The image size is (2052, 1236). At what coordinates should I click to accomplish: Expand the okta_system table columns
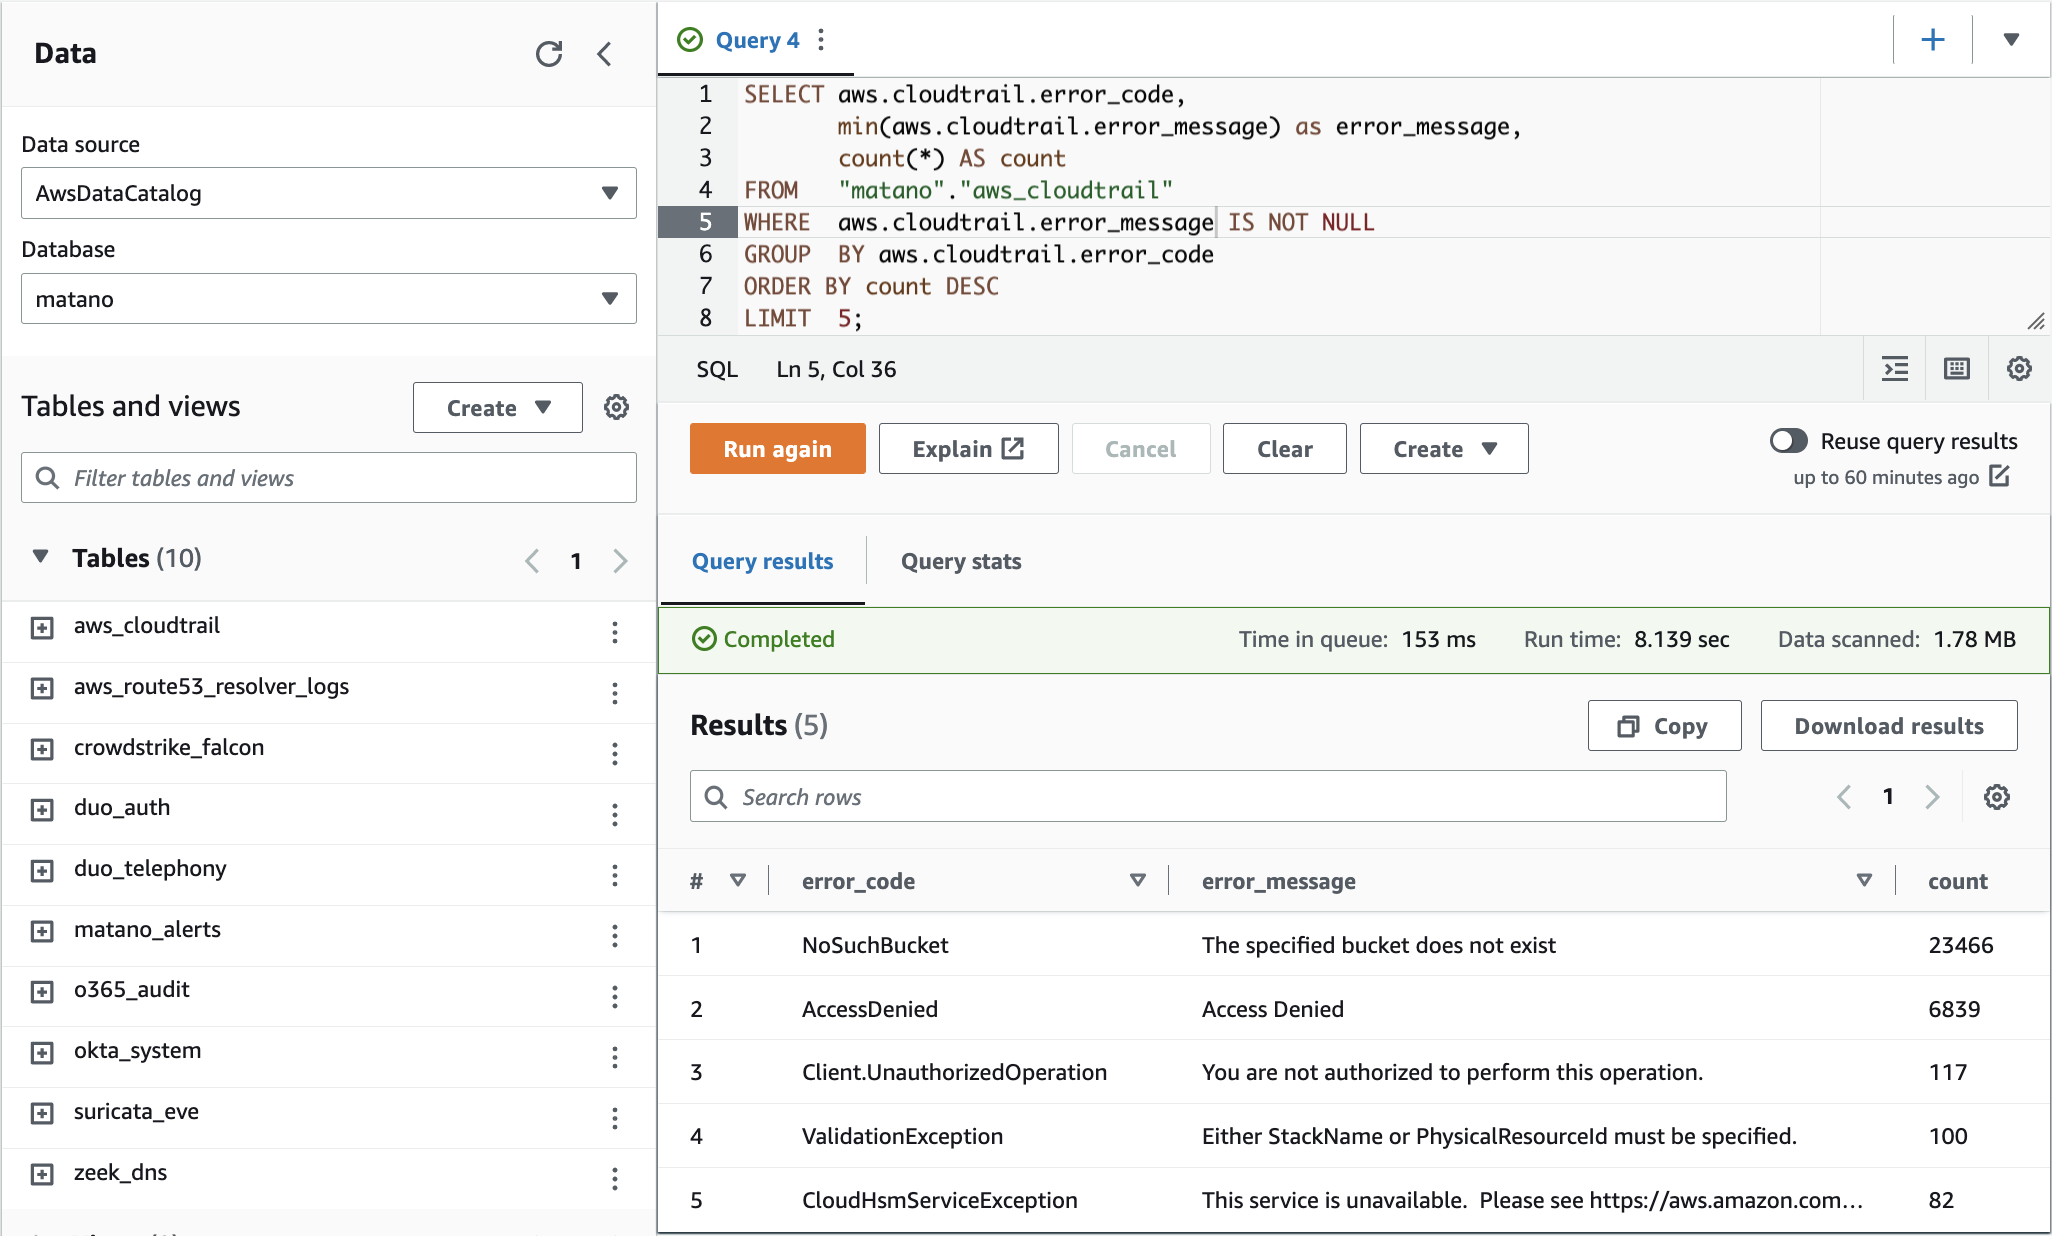coord(42,1052)
